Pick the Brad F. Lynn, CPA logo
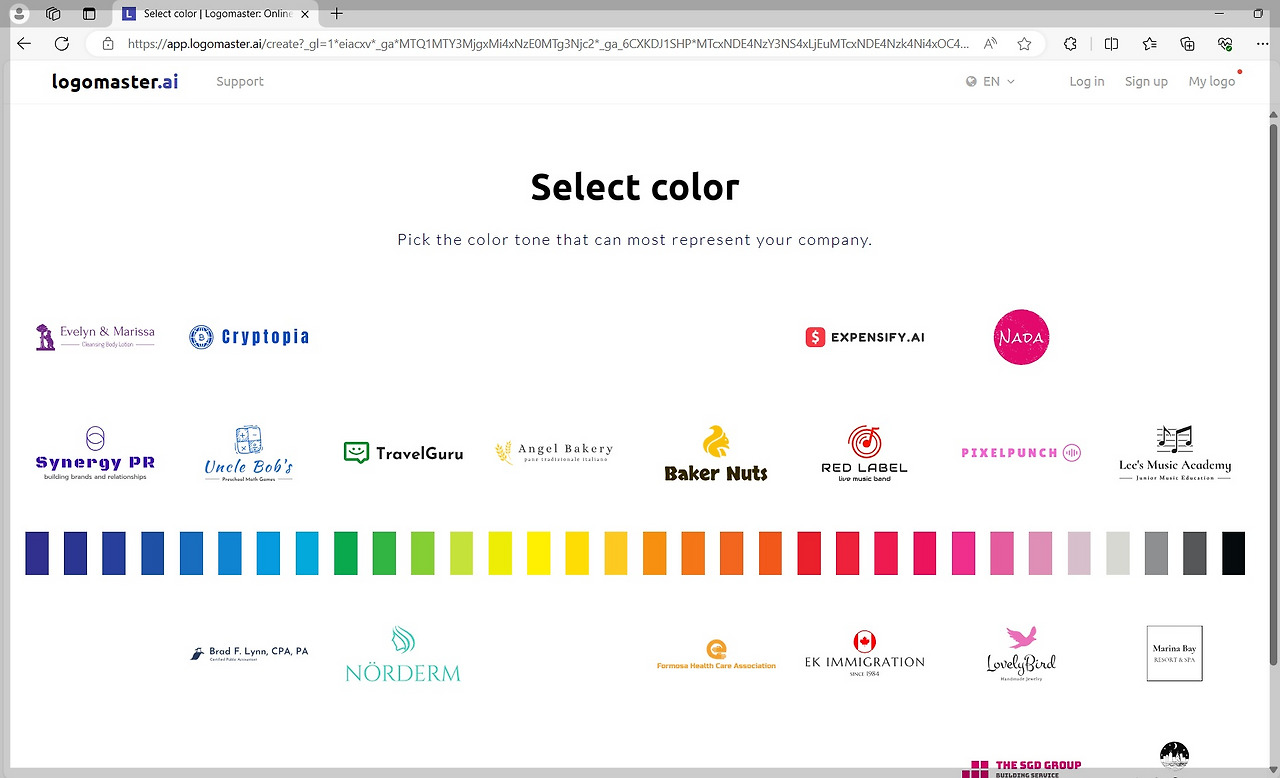 click(249, 653)
